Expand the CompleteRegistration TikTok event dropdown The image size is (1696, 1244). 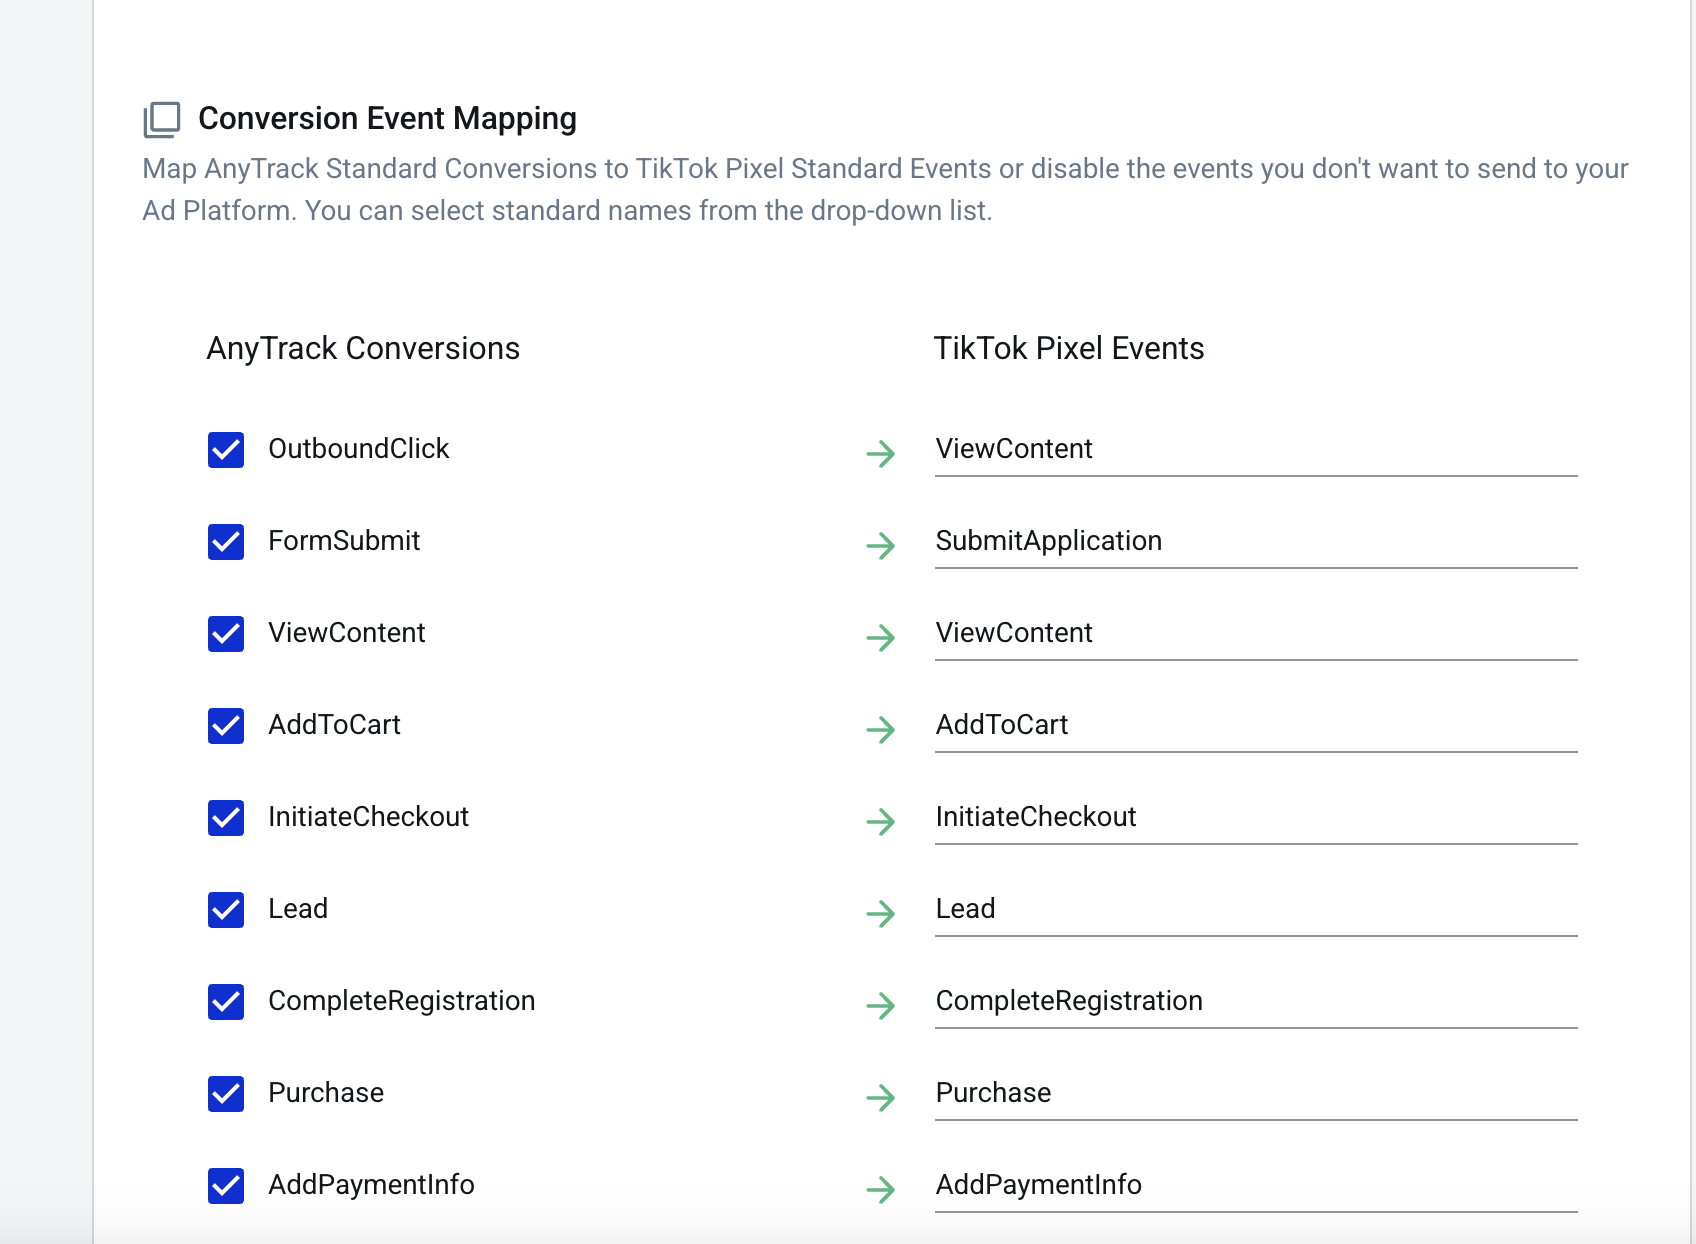[1255, 1002]
